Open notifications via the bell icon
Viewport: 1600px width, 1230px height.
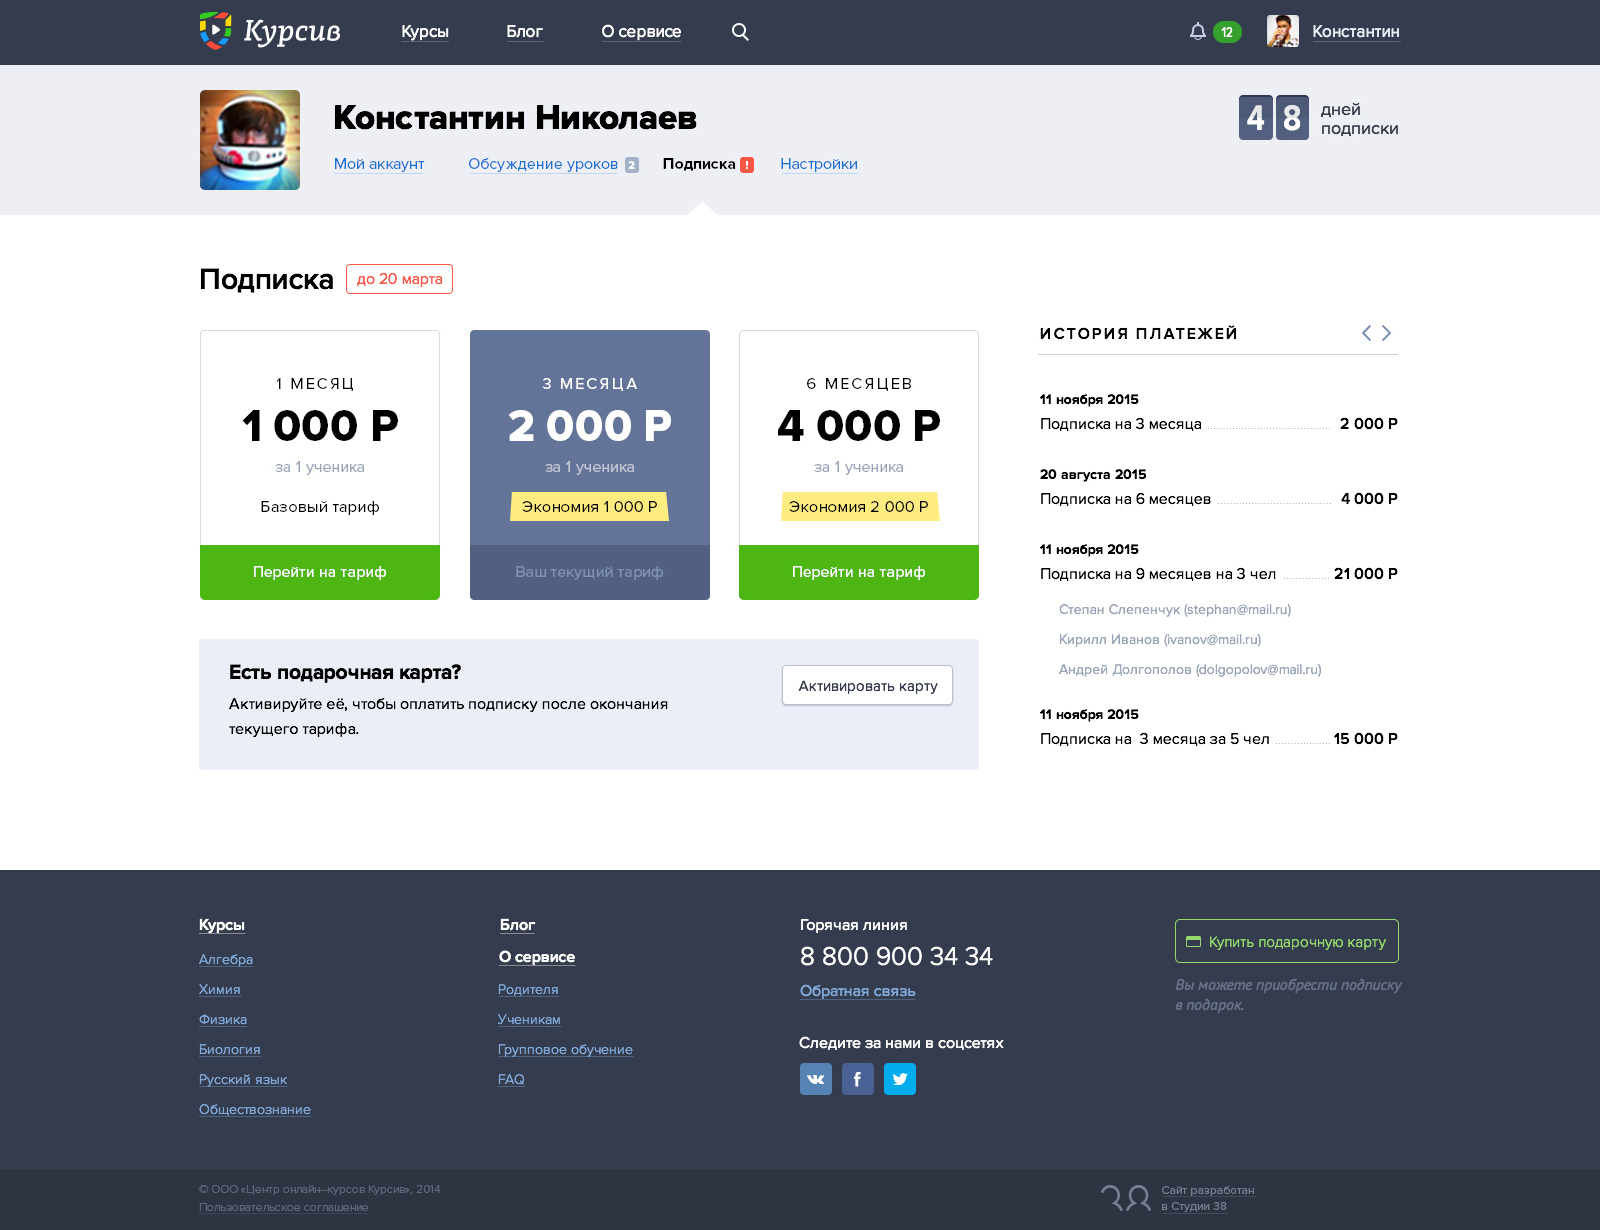point(1197,32)
